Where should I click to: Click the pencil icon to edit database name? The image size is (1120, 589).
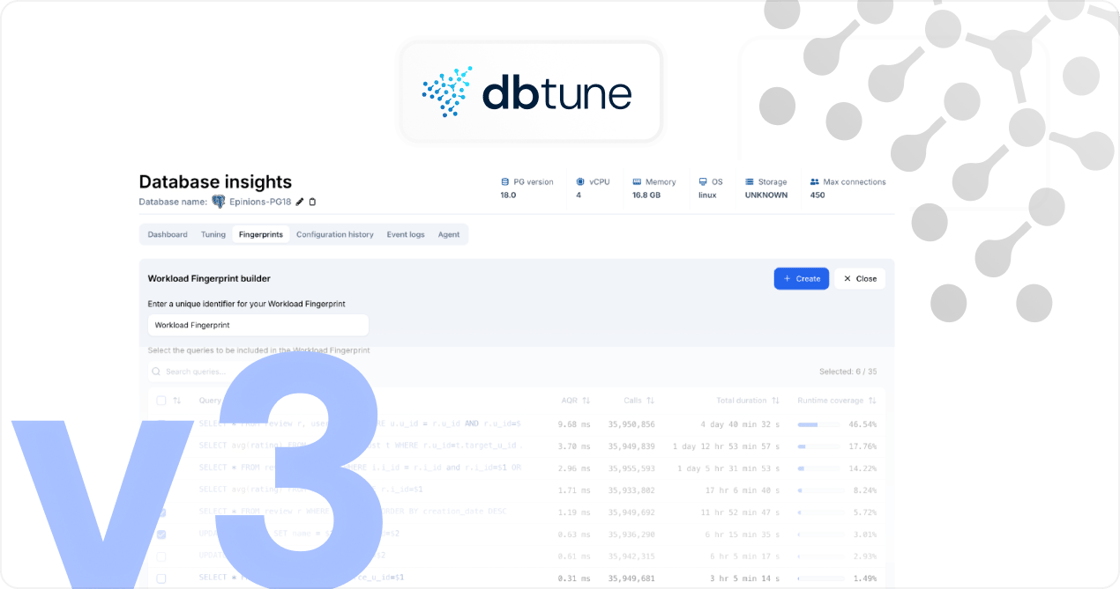300,202
